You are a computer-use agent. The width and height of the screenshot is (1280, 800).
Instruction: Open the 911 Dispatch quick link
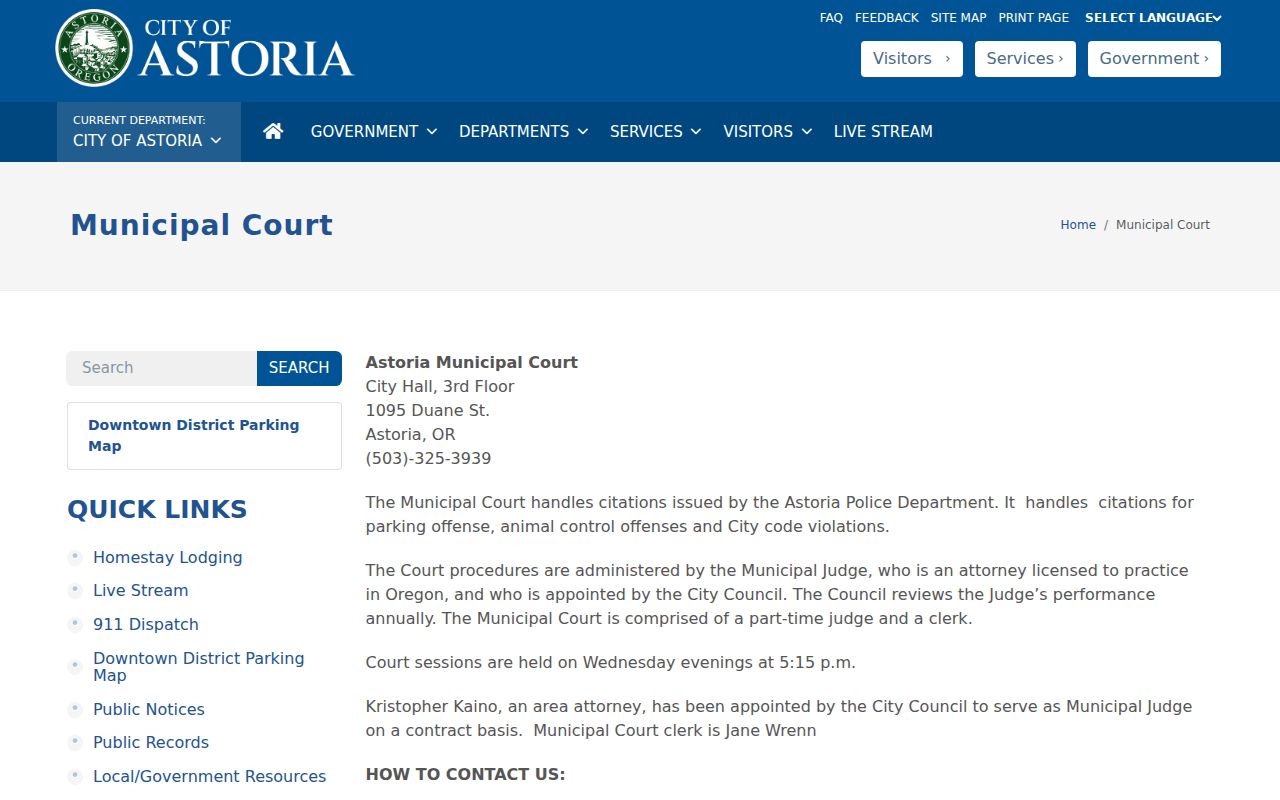(x=146, y=624)
